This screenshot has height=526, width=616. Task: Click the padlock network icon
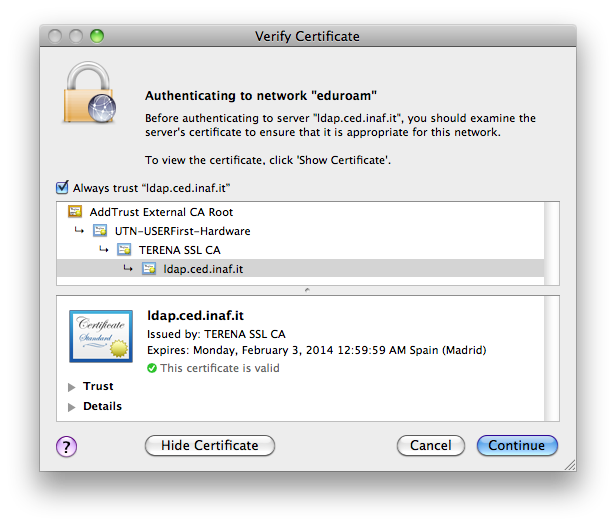click(90, 92)
